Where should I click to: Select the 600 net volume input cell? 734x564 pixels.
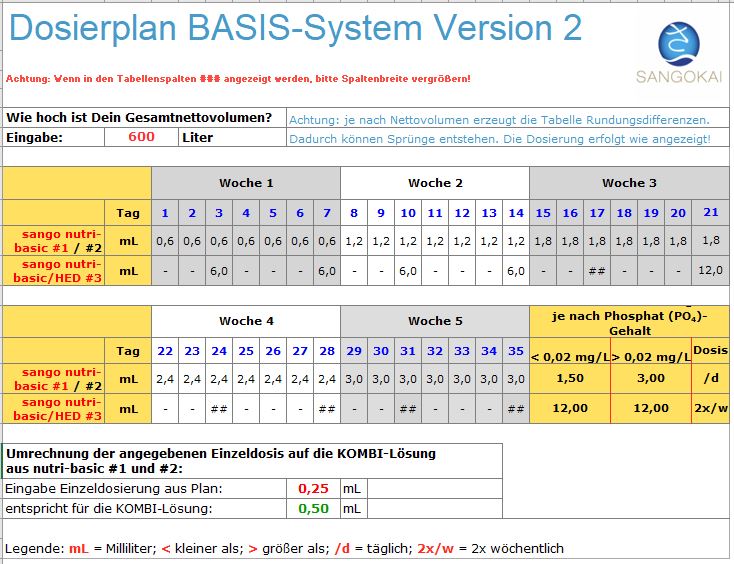(x=141, y=137)
